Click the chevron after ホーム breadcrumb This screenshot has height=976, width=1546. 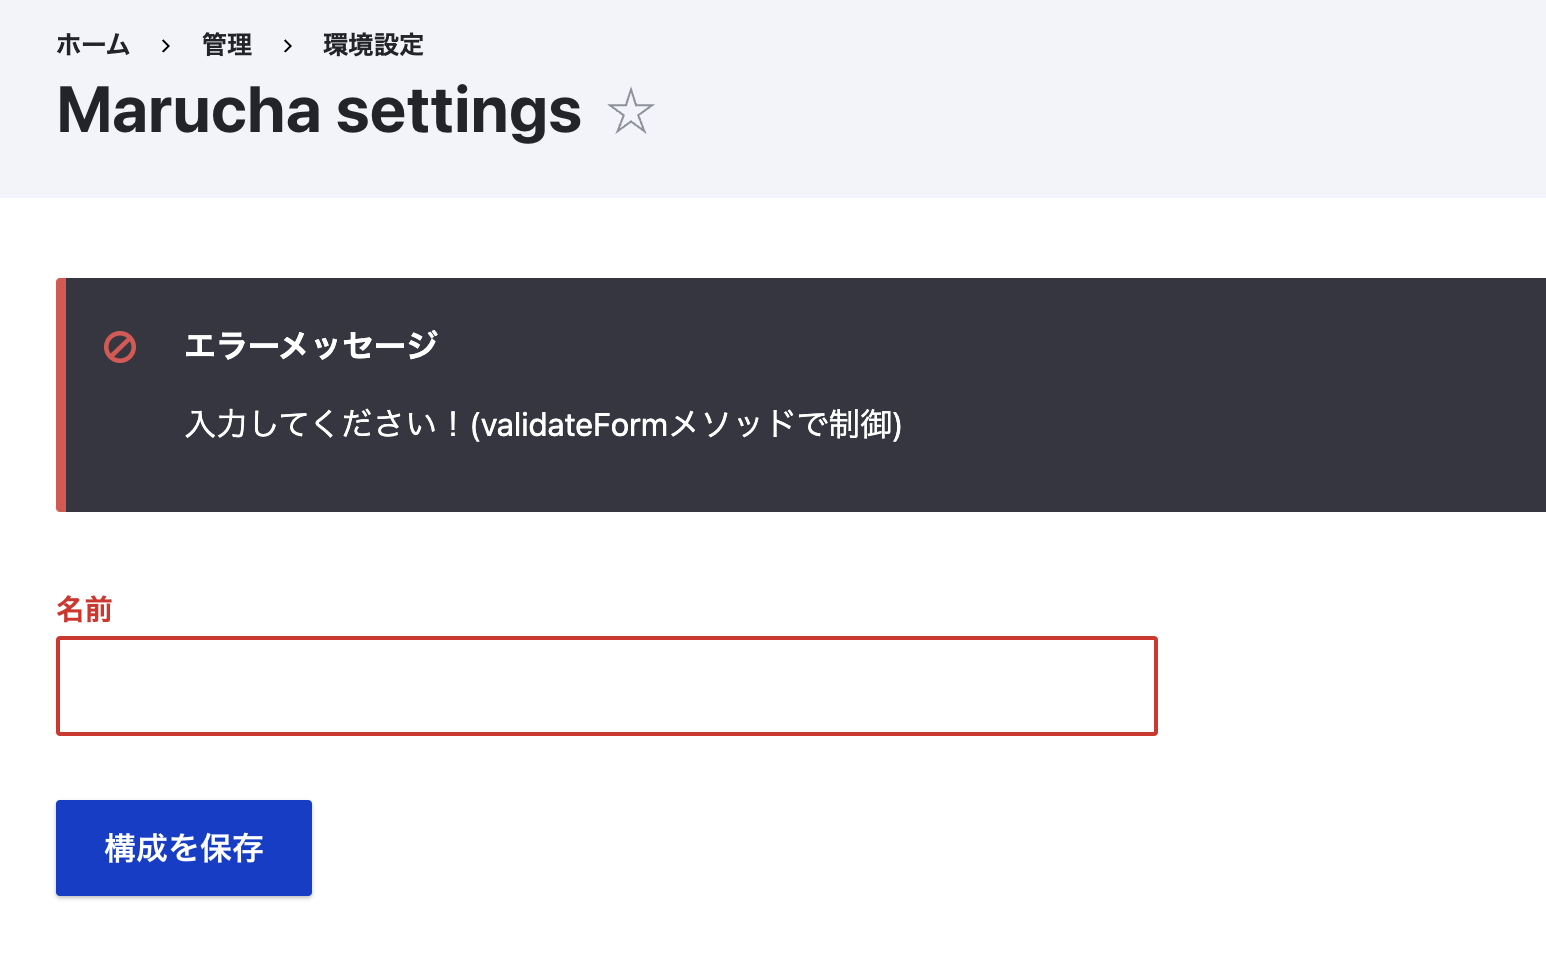point(166,46)
